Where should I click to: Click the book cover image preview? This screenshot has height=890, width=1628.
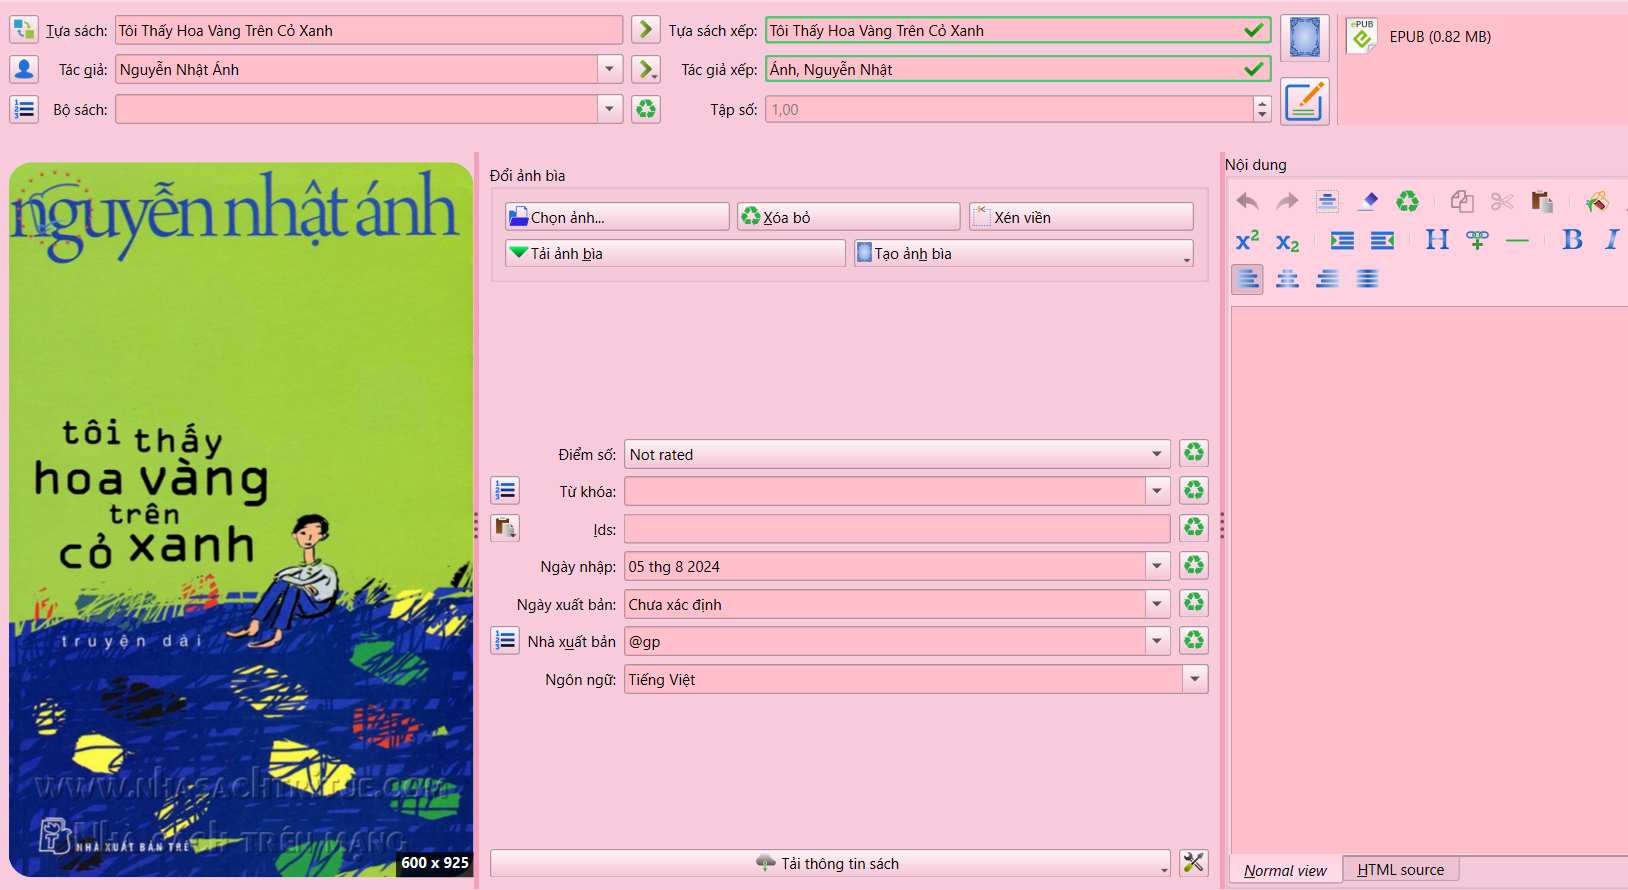[x=241, y=520]
